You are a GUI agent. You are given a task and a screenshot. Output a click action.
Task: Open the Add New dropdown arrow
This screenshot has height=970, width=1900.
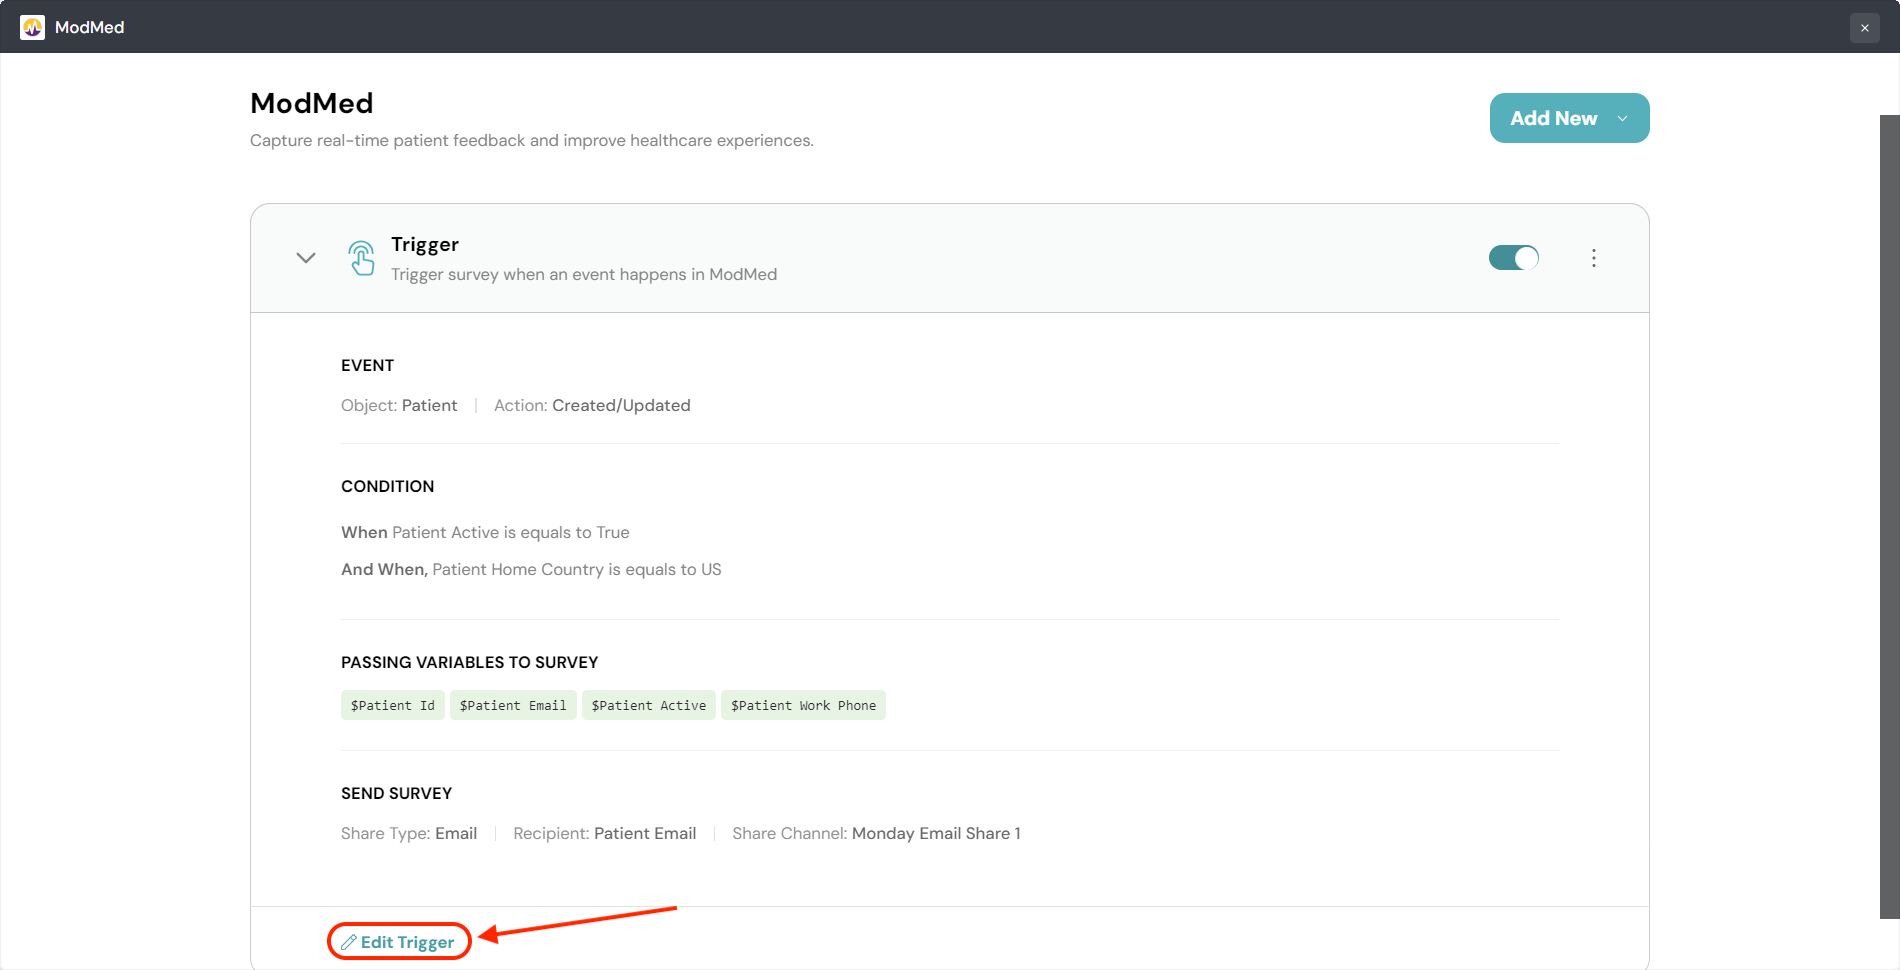click(x=1621, y=118)
